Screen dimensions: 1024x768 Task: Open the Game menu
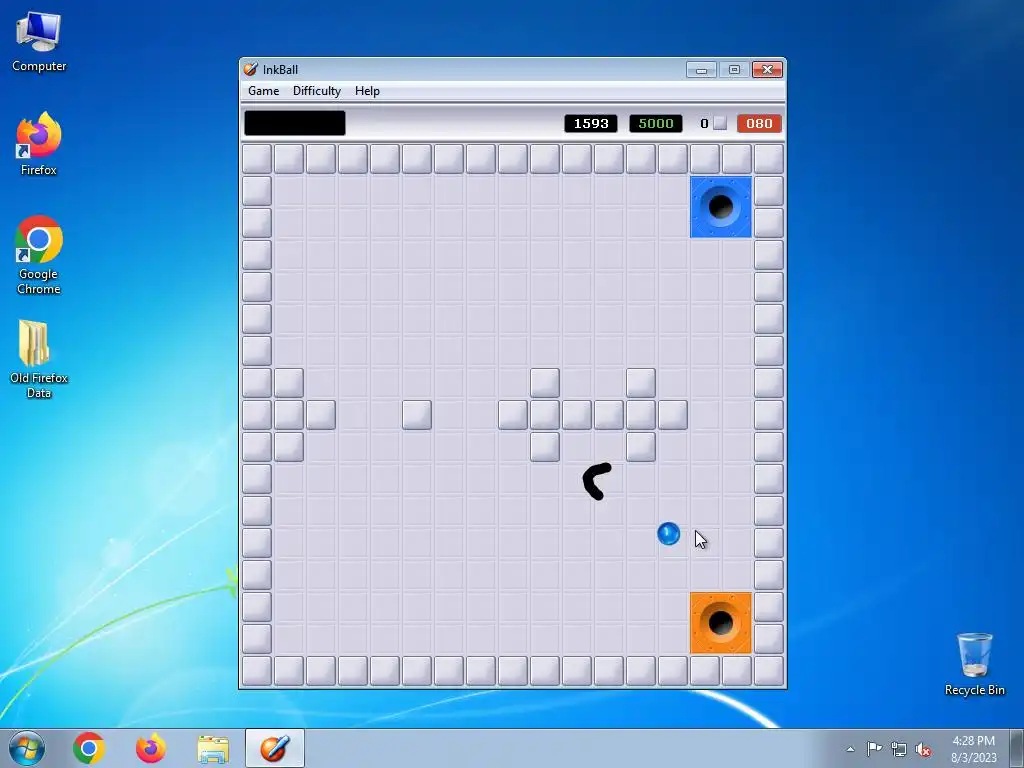point(263,91)
